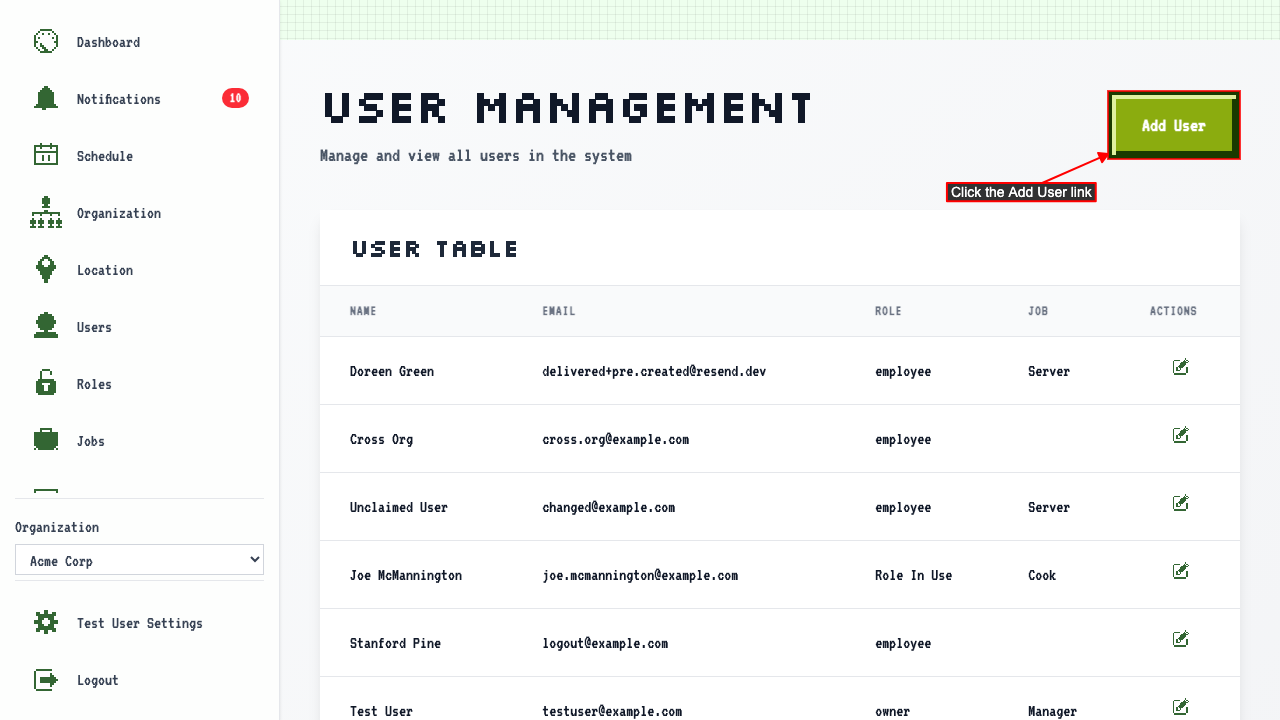Viewport: 1280px width, 720px height.
Task: Click email delivered+pre.created@resend.dev
Action: 655,371
